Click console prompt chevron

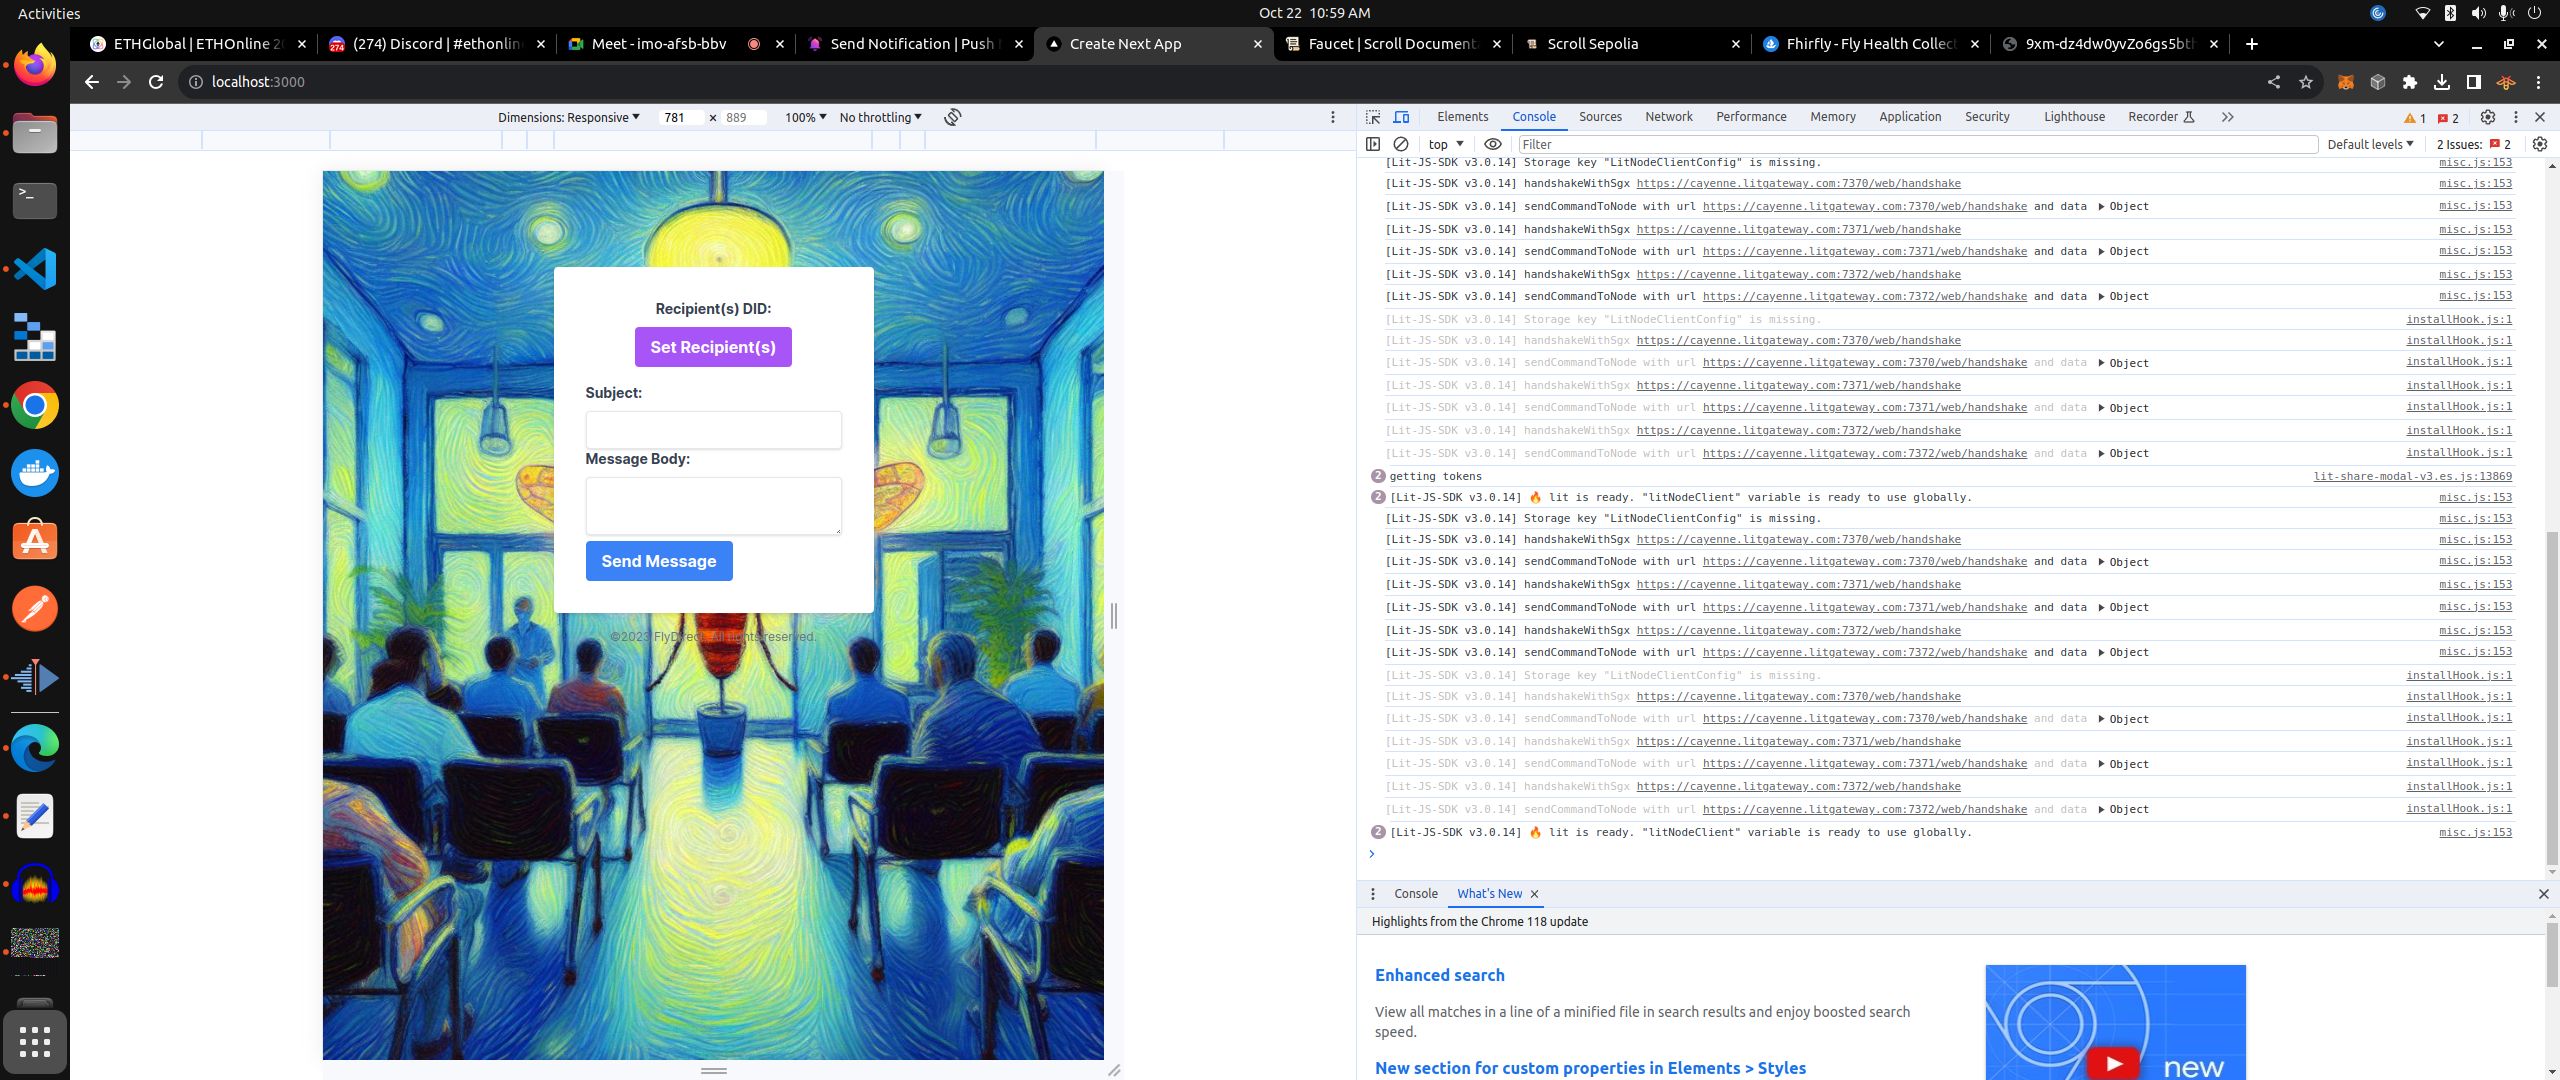[1372, 854]
